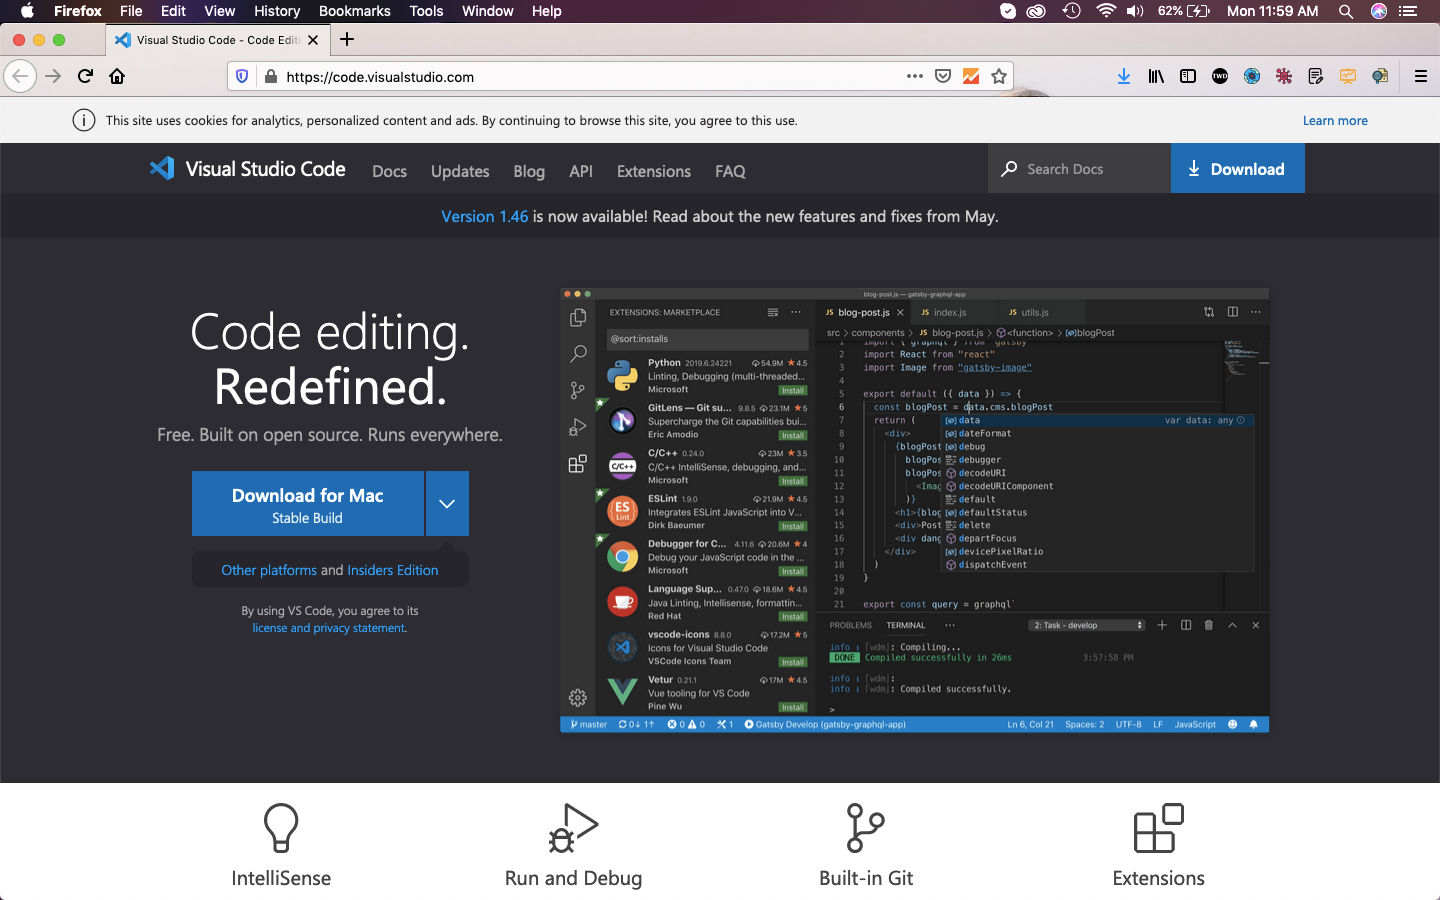
Task: Reload the page with the refresh icon
Action: [x=86, y=76]
